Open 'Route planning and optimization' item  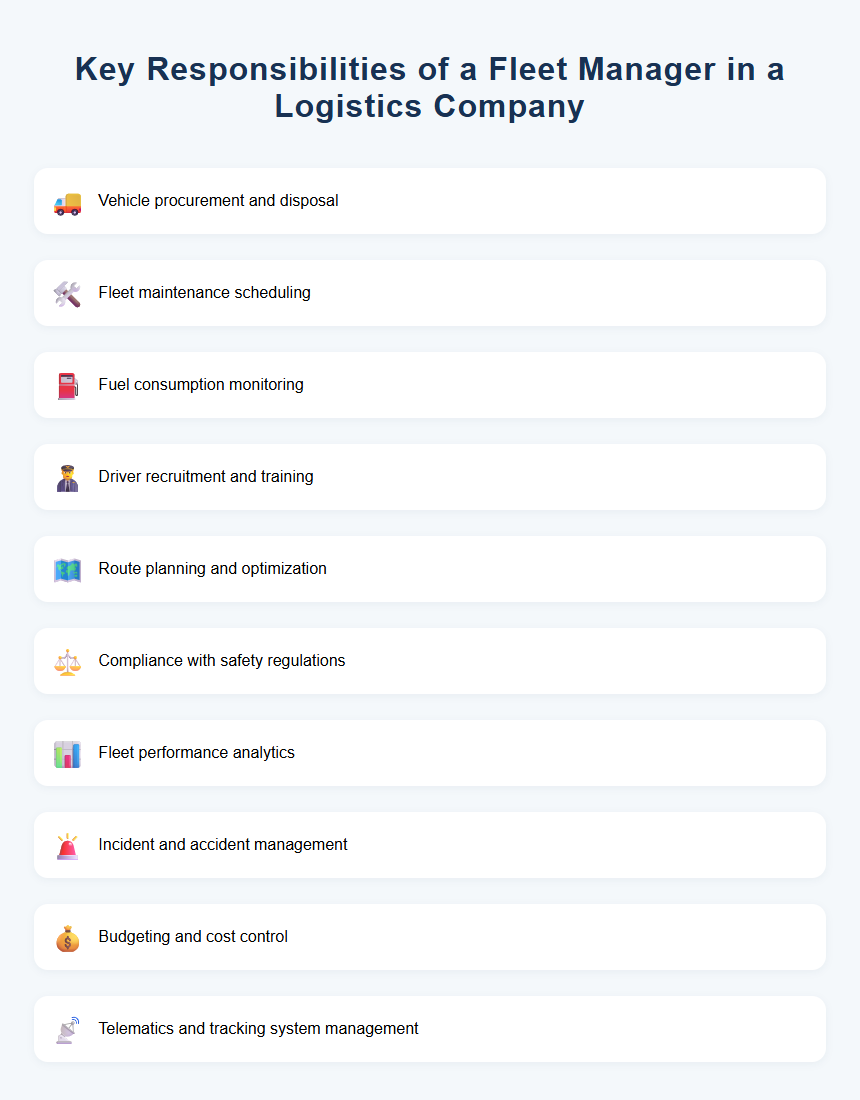(x=212, y=569)
